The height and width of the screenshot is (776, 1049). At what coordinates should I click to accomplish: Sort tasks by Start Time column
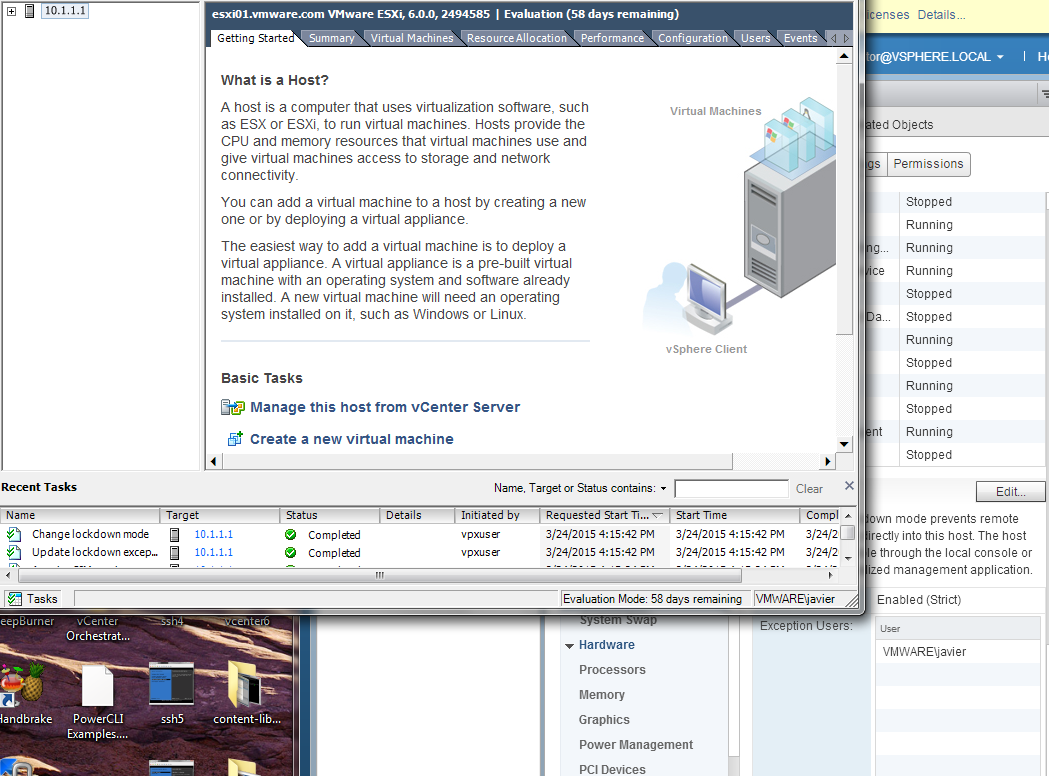735,515
